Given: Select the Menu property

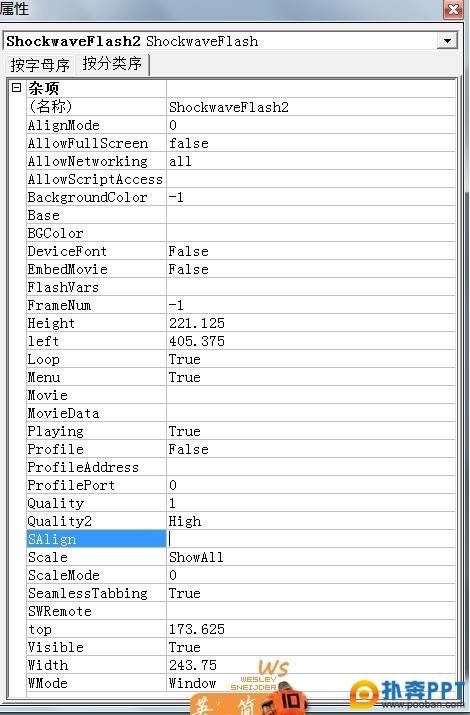Looking at the screenshot, I should click(96, 377).
